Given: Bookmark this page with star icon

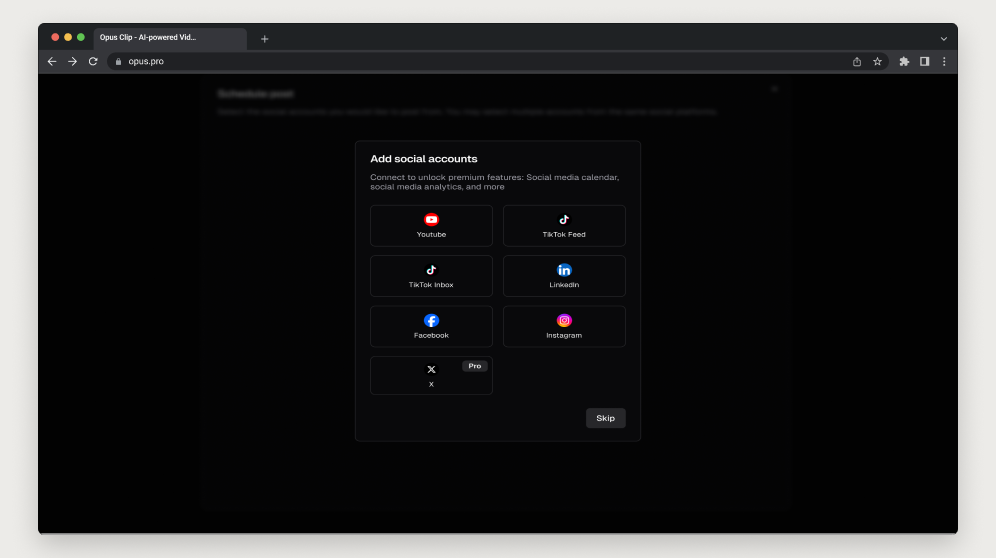Looking at the screenshot, I should pyautogui.click(x=877, y=62).
